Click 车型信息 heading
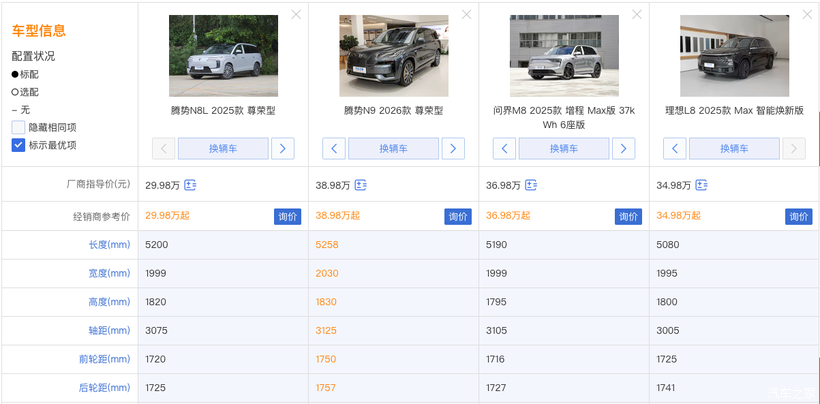Image resolution: width=820 pixels, height=404 pixels. click(39, 30)
